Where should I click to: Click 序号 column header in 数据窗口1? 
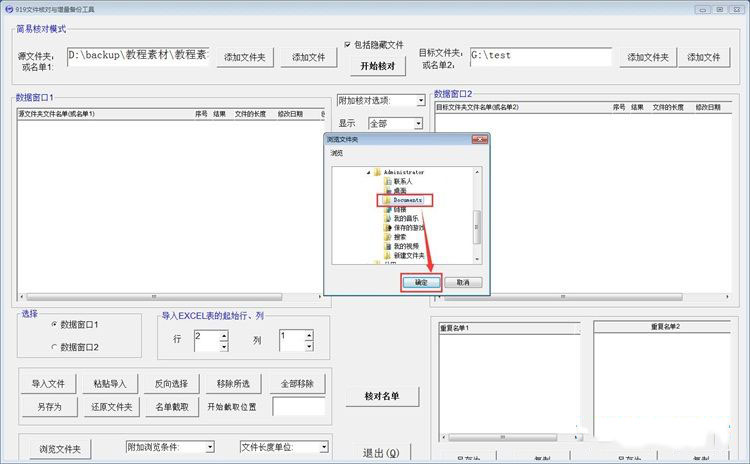201,114
